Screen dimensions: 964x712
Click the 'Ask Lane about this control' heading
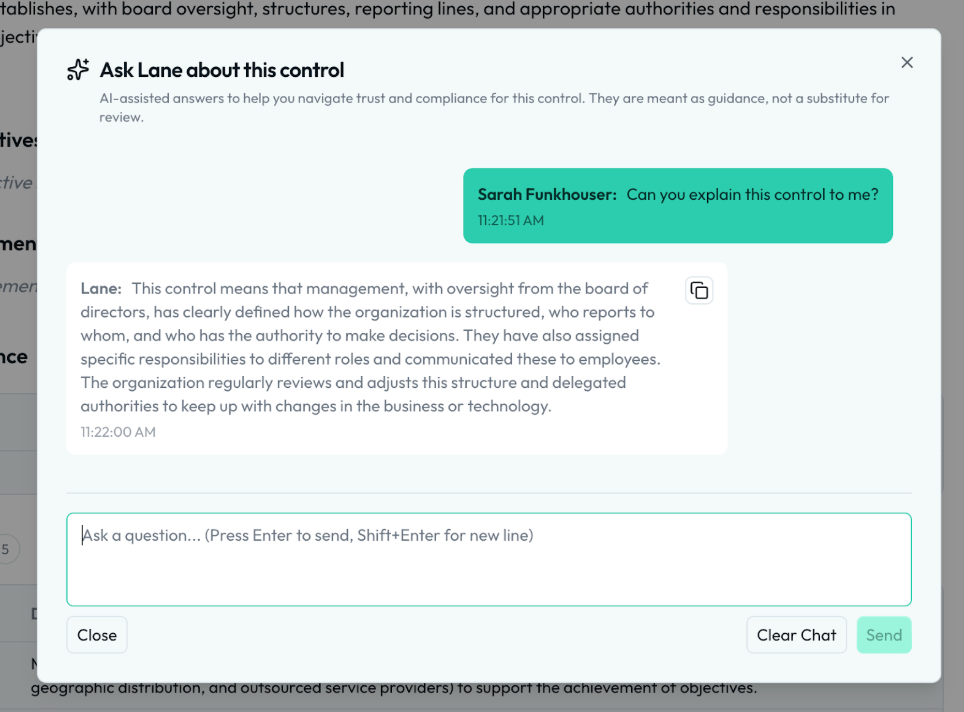tap(222, 70)
